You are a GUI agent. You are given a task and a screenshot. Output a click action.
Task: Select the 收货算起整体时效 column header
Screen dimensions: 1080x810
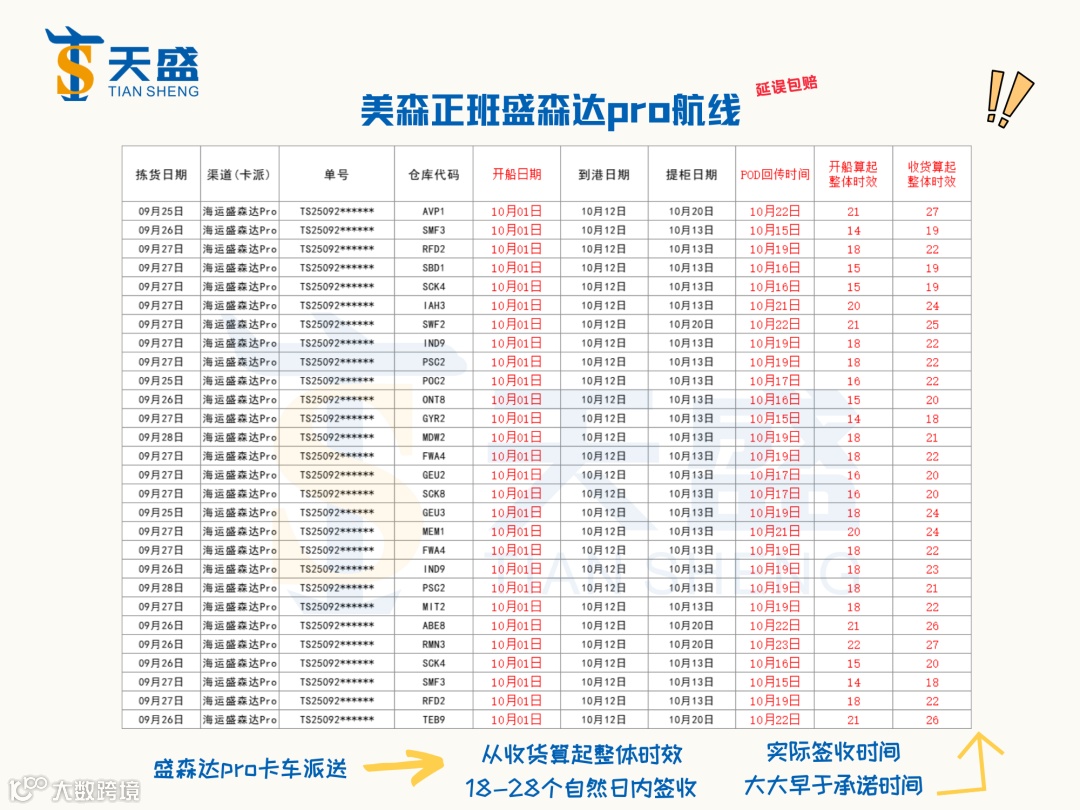931,174
